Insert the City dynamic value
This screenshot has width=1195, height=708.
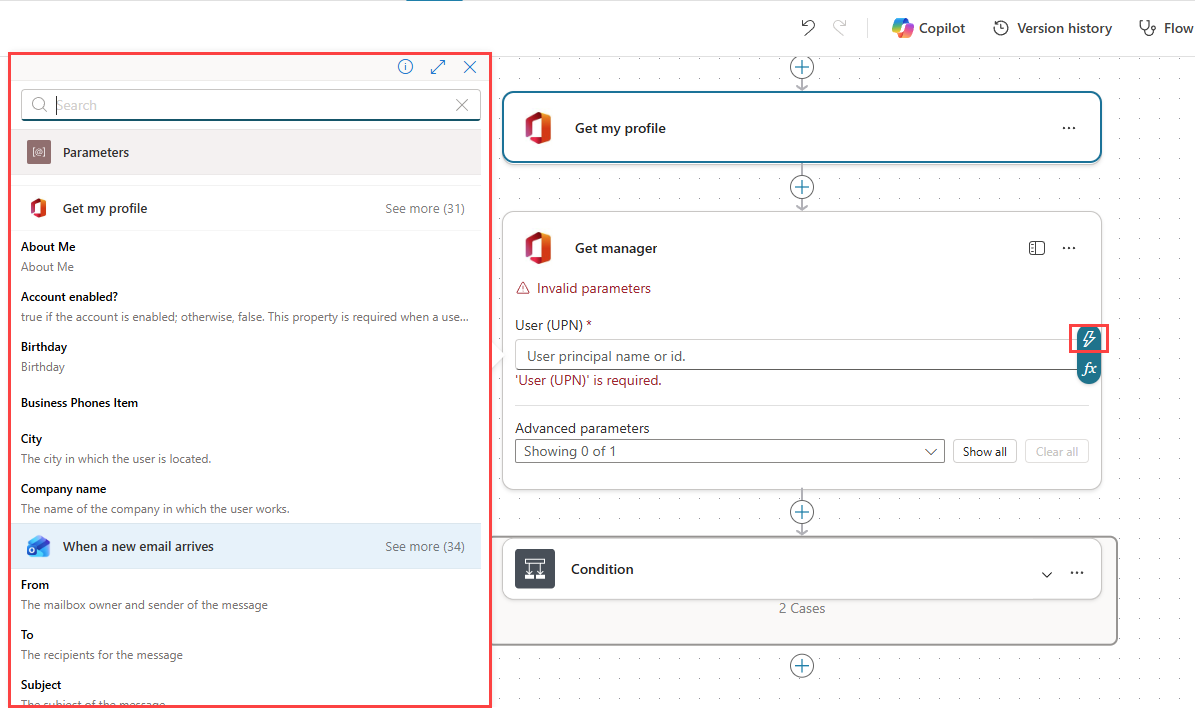[x=246, y=448]
